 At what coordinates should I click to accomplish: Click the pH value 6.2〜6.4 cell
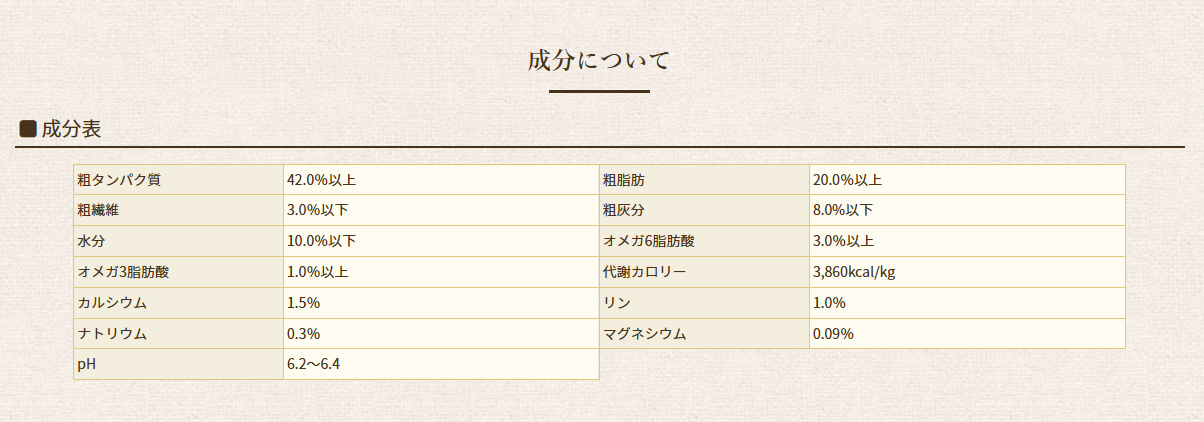pyautogui.click(x=441, y=364)
